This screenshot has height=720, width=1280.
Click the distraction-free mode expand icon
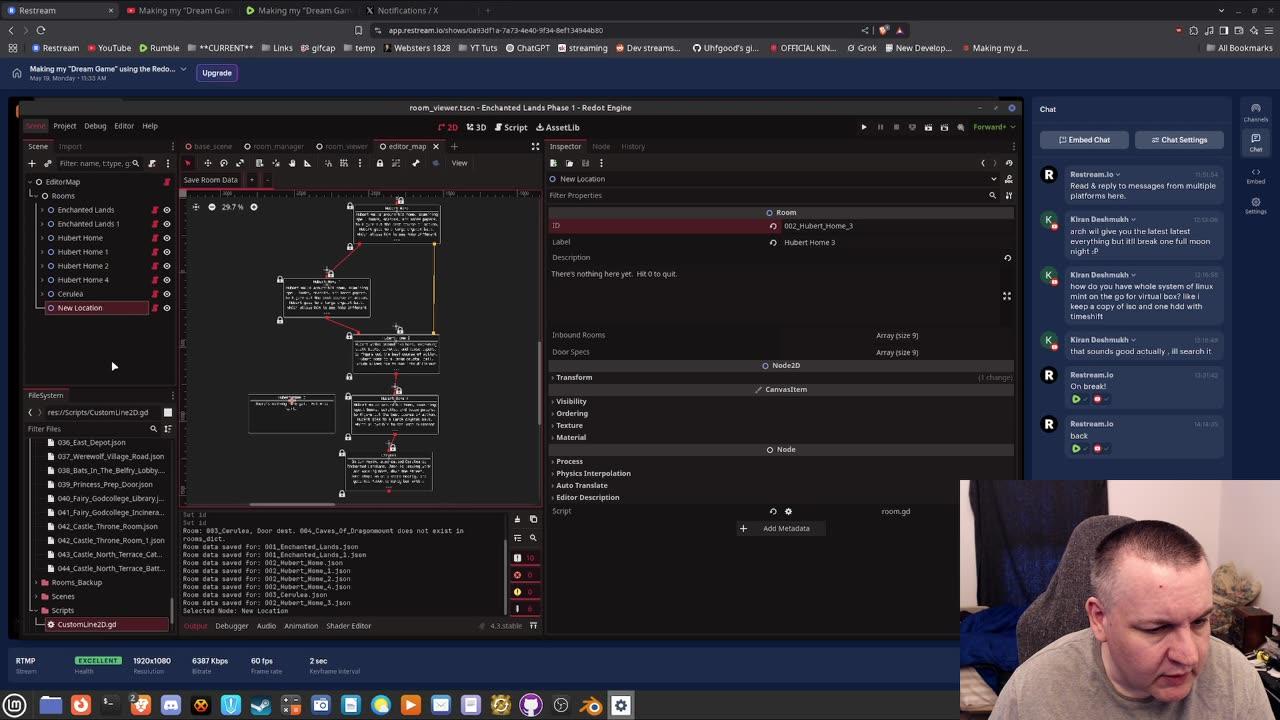coord(535,146)
